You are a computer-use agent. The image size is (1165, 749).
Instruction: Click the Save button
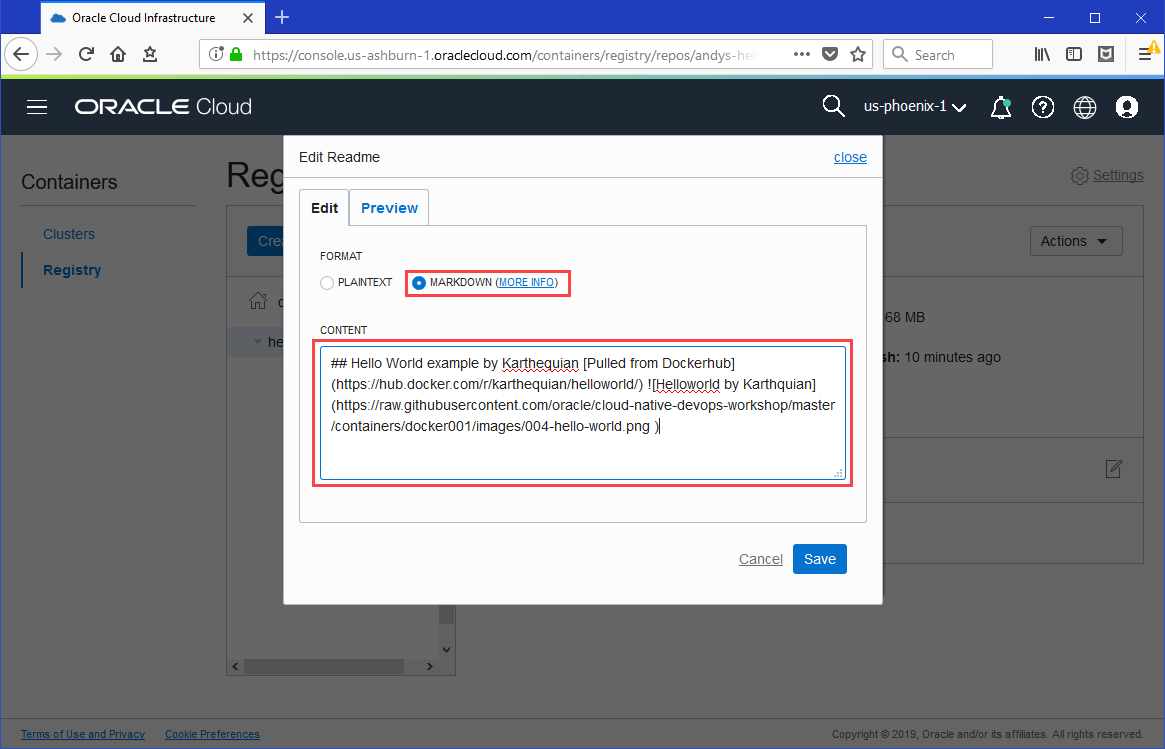click(820, 559)
